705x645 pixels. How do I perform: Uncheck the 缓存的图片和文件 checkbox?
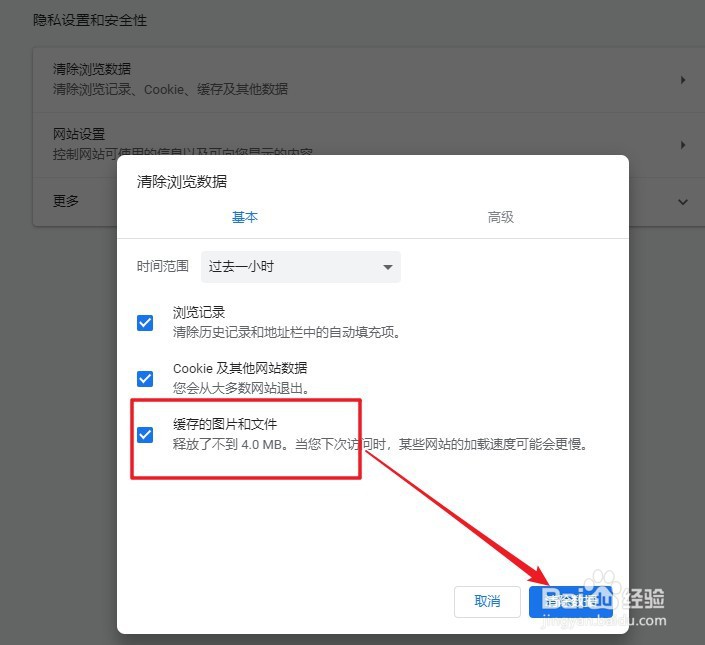[145, 435]
